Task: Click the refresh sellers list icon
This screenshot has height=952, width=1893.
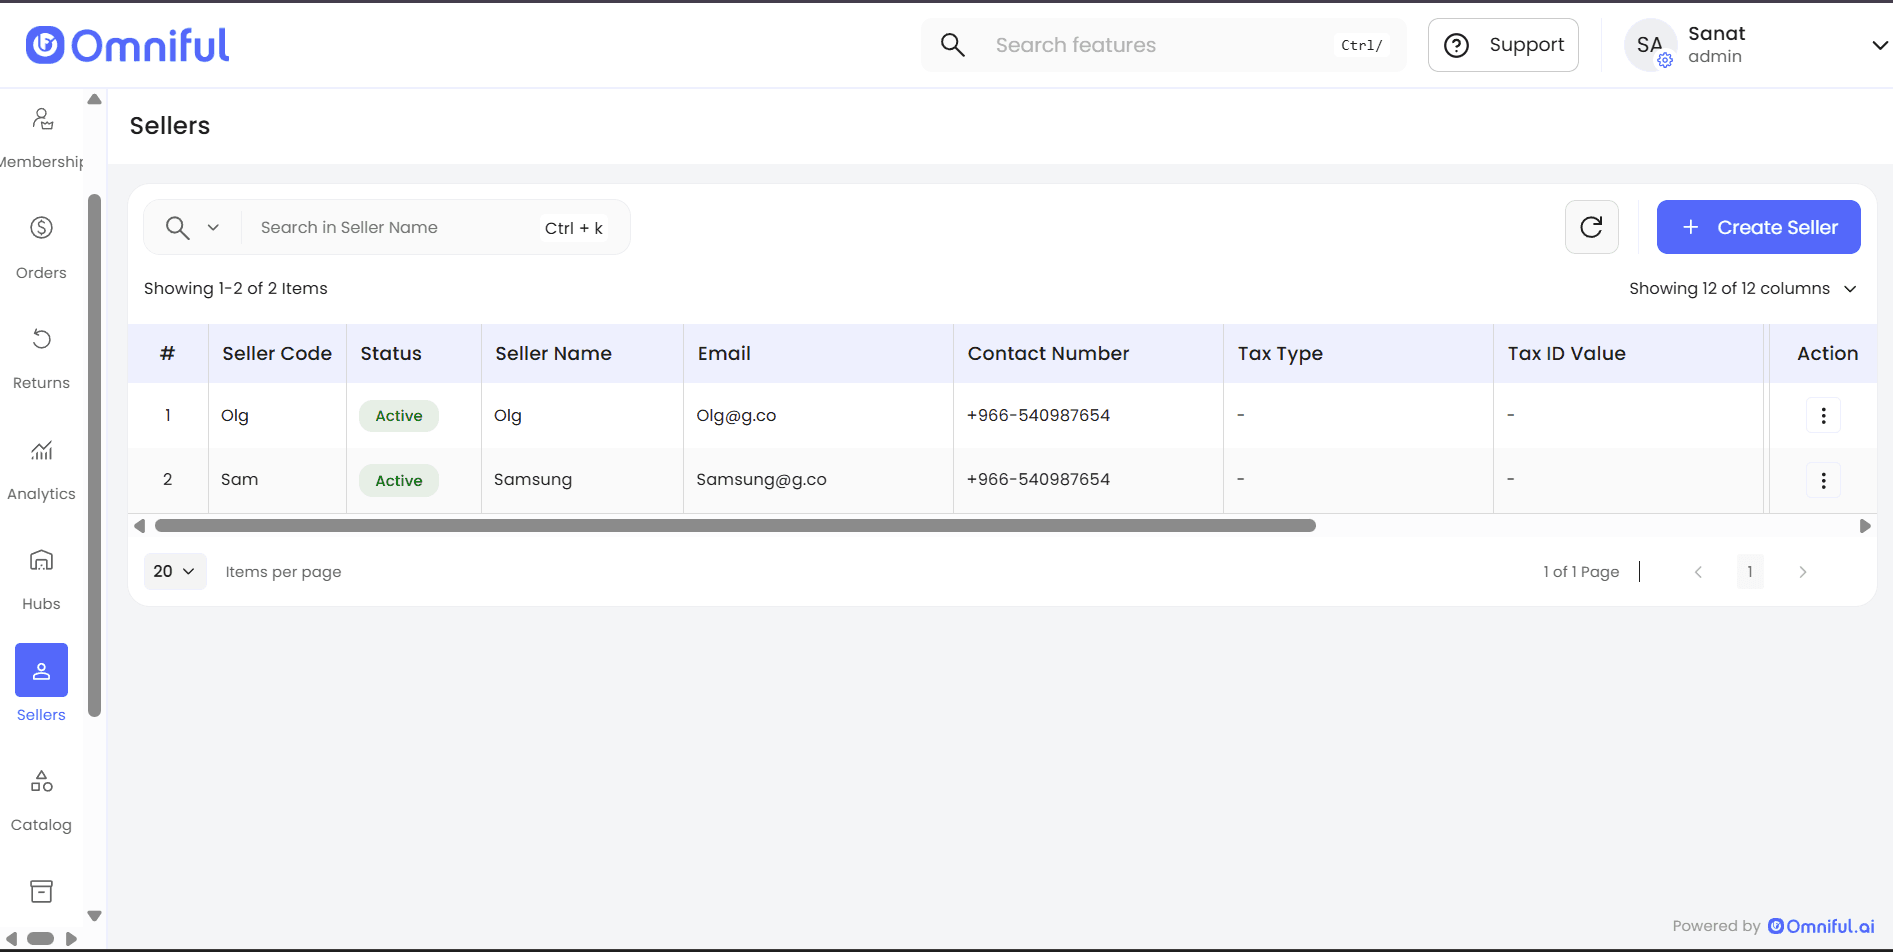Action: coord(1591,227)
